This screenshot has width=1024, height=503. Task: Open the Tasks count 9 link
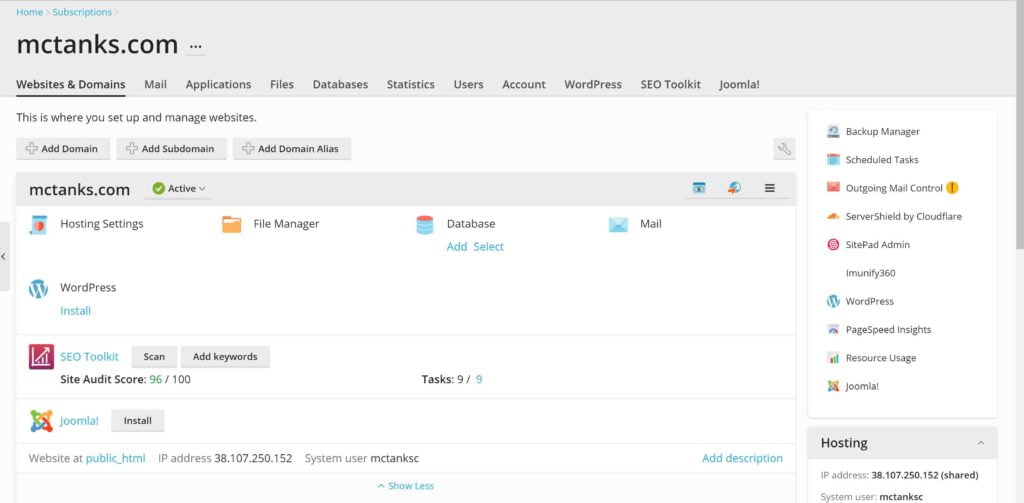(x=479, y=379)
